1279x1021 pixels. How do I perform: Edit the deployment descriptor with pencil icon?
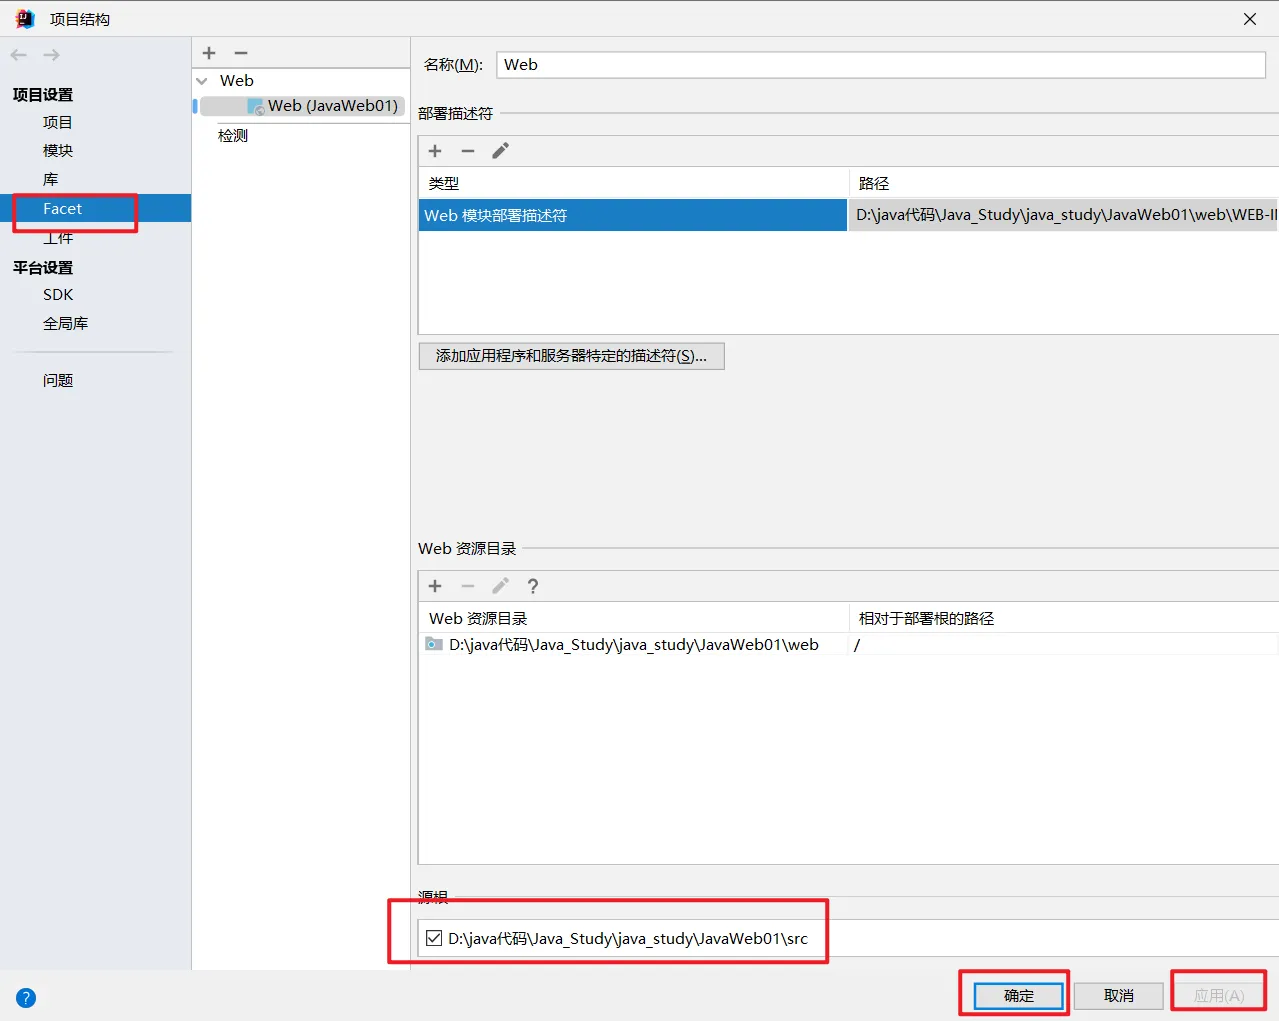click(501, 151)
